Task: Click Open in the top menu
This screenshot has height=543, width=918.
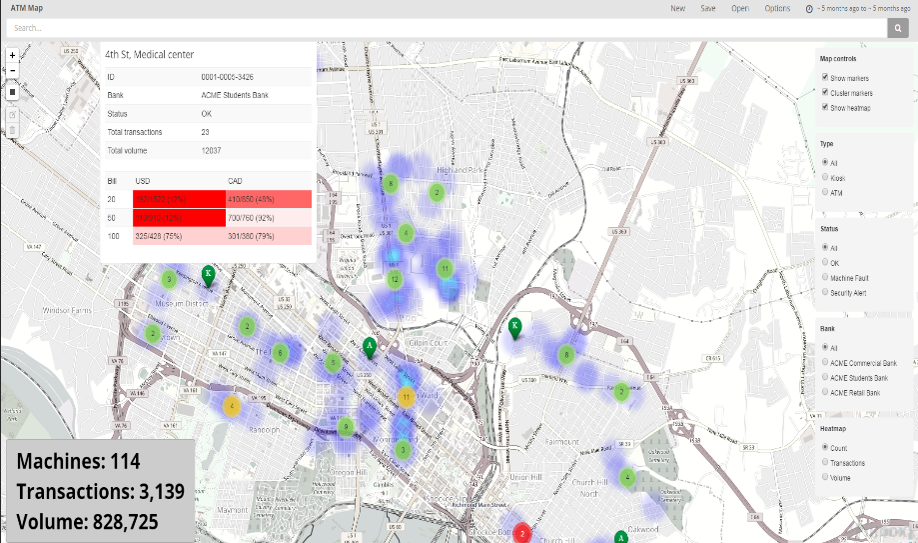Action: click(x=740, y=8)
